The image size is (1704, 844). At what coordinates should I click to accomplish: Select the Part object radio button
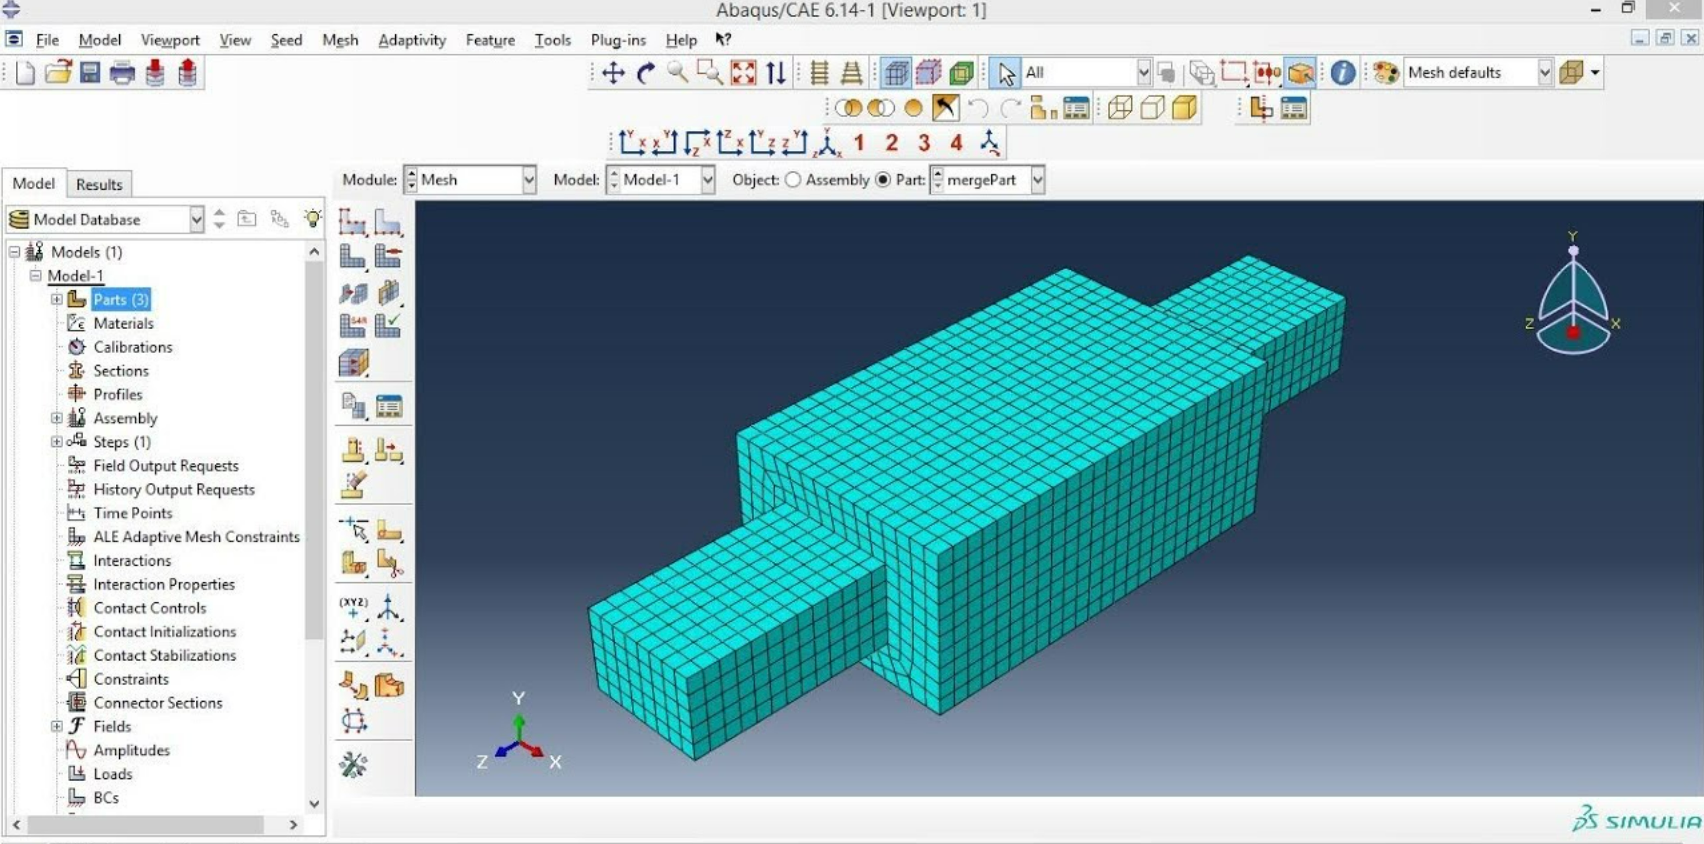pyautogui.click(x=883, y=180)
